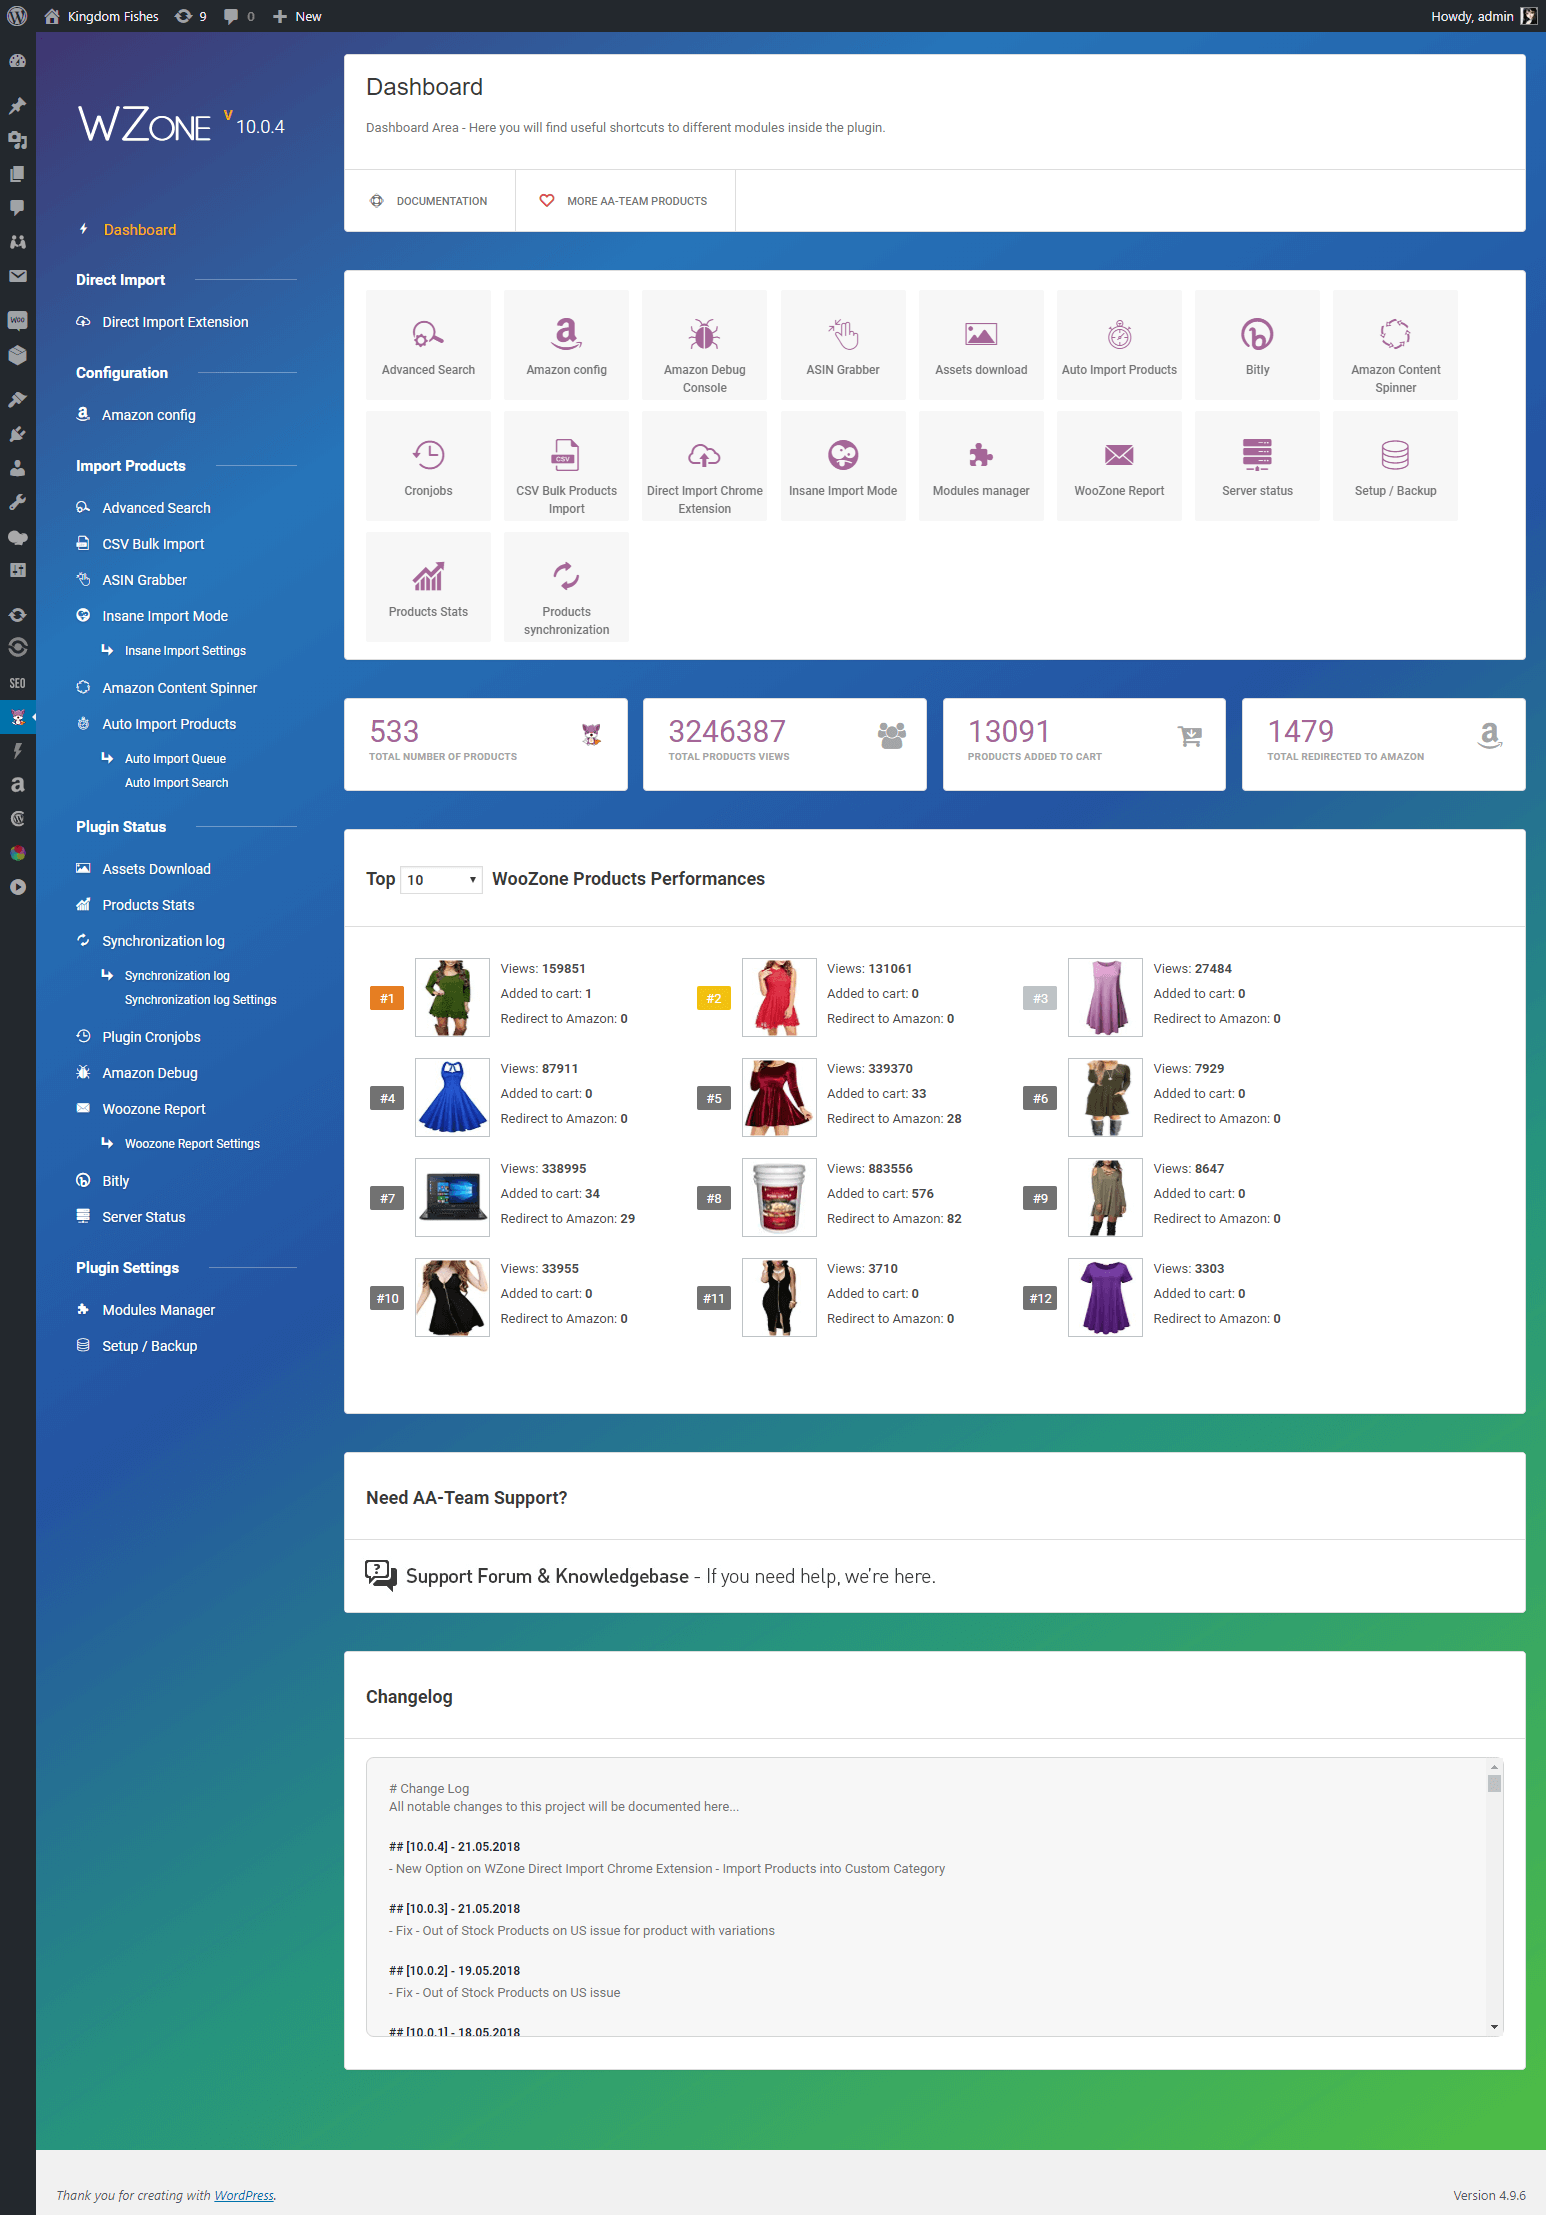This screenshot has width=1546, height=2215.
Task: Open the Bitly module tile
Action: 1257,345
